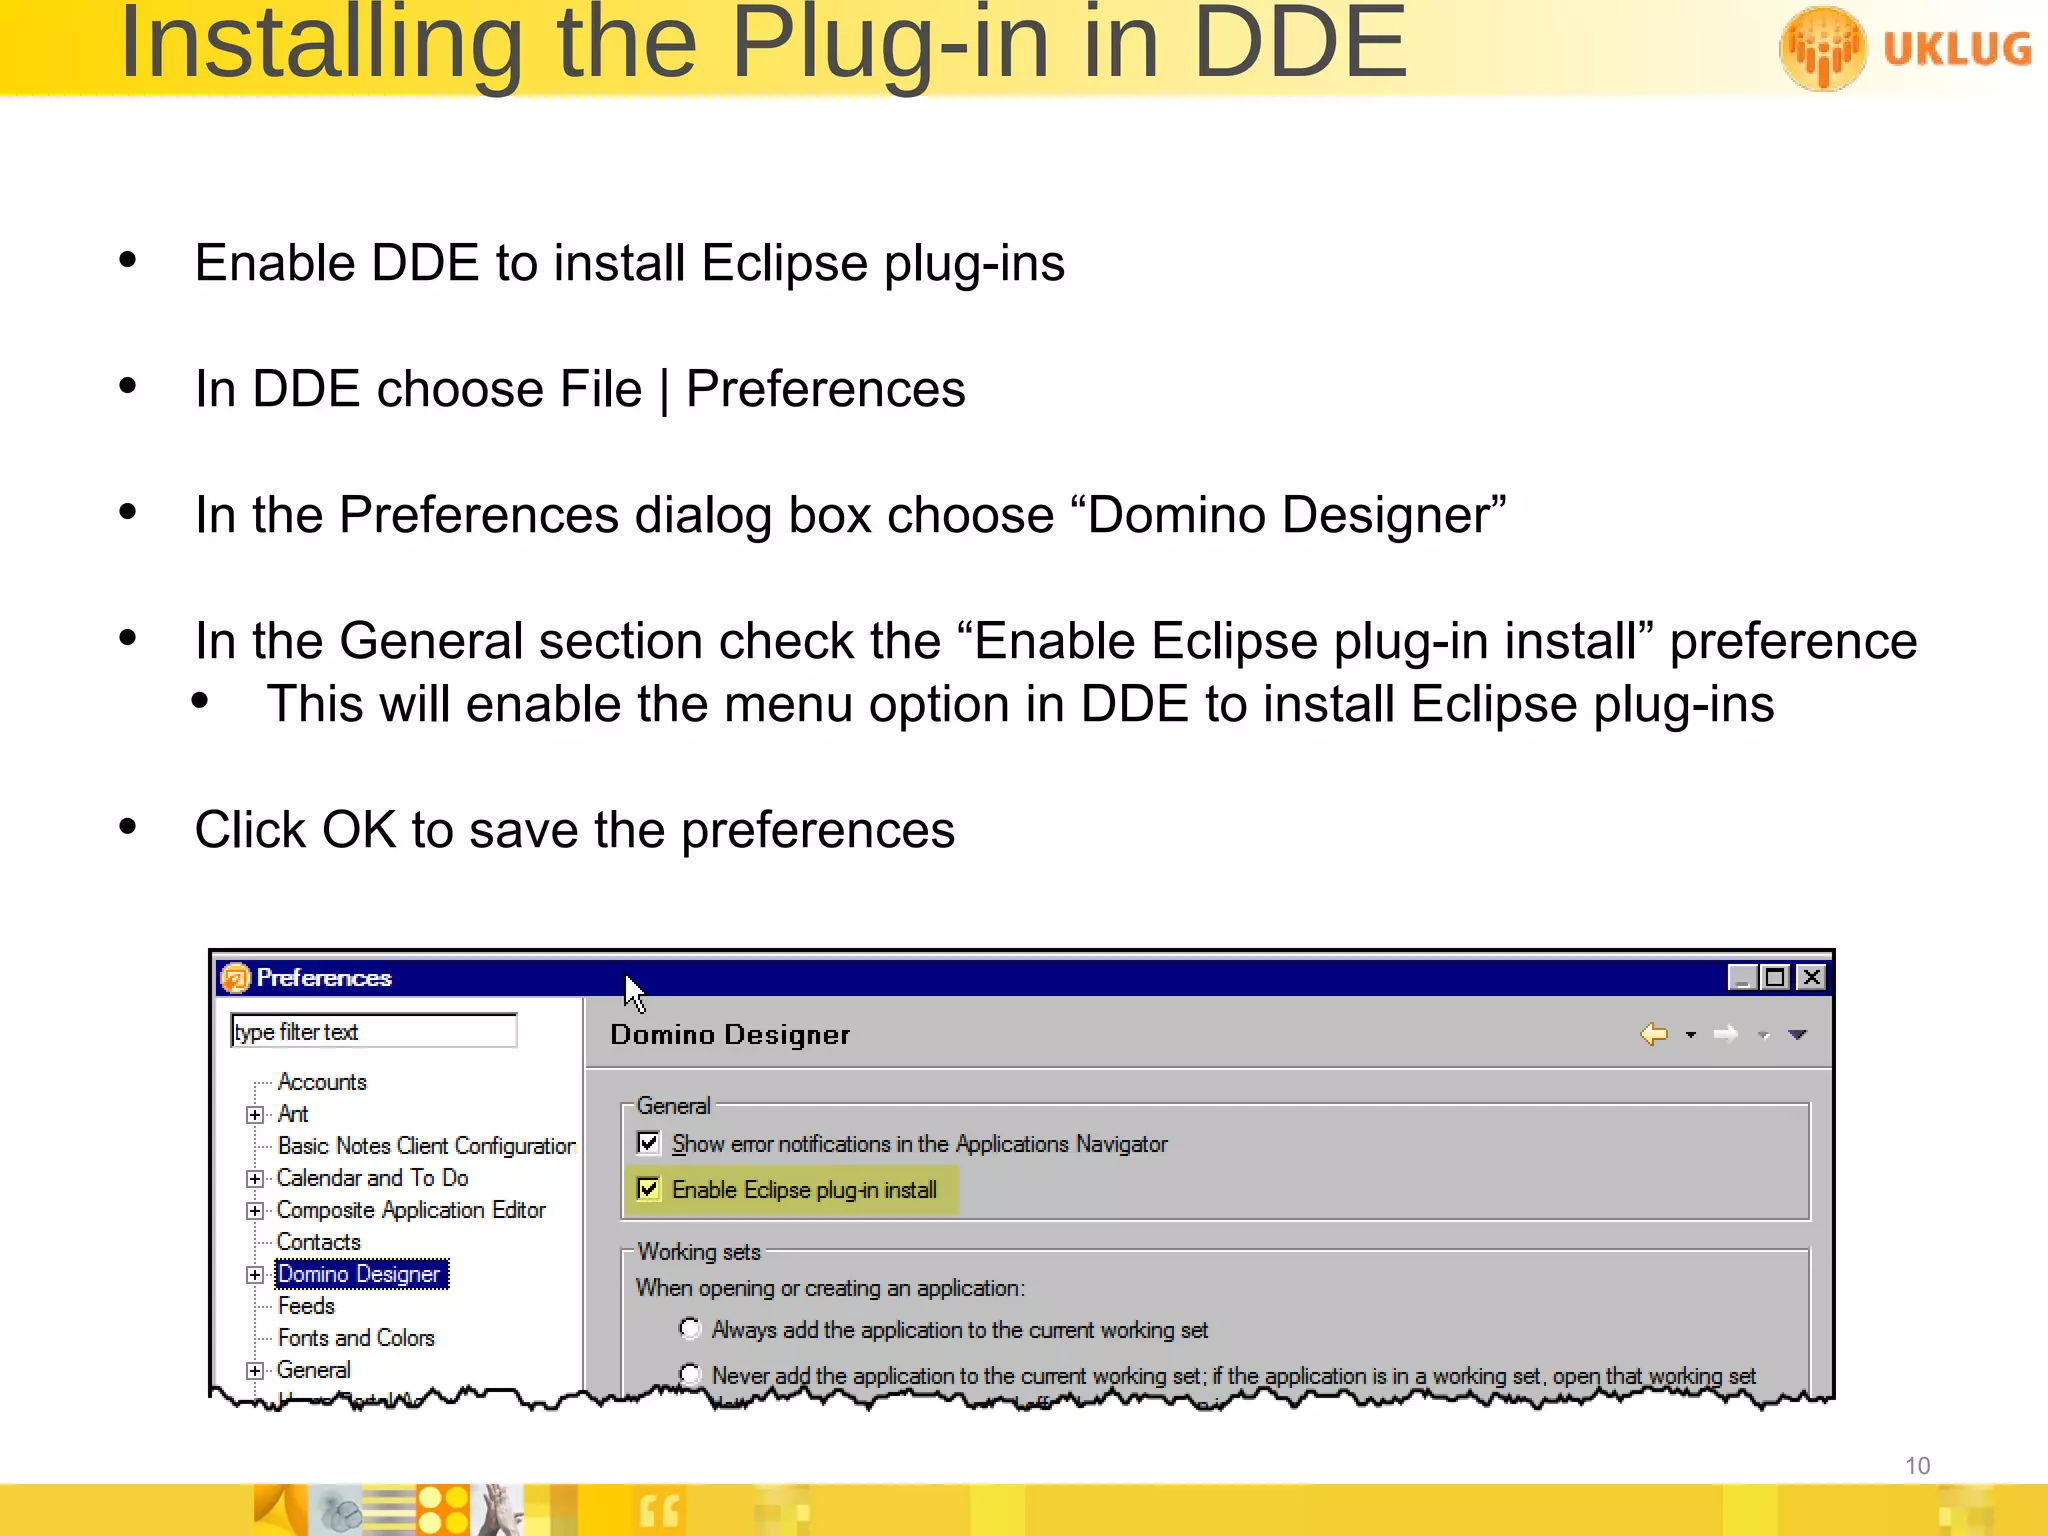Open the Forward history dropdown arrow
Image resolution: width=2048 pixels, height=1536 pixels.
tap(1764, 1035)
